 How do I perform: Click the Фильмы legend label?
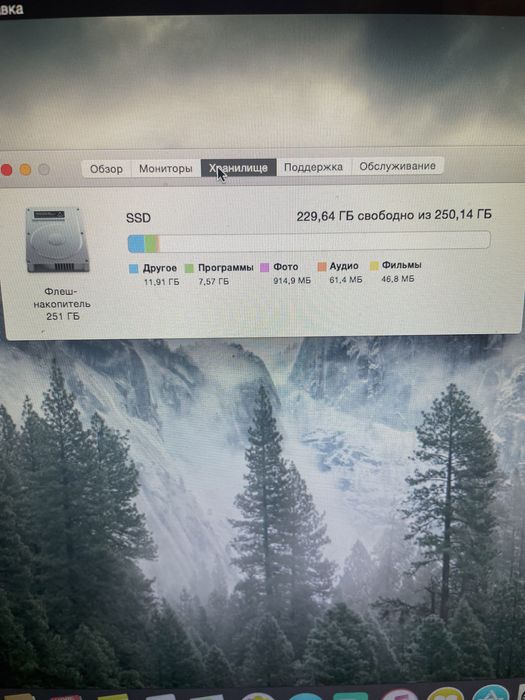click(x=401, y=265)
